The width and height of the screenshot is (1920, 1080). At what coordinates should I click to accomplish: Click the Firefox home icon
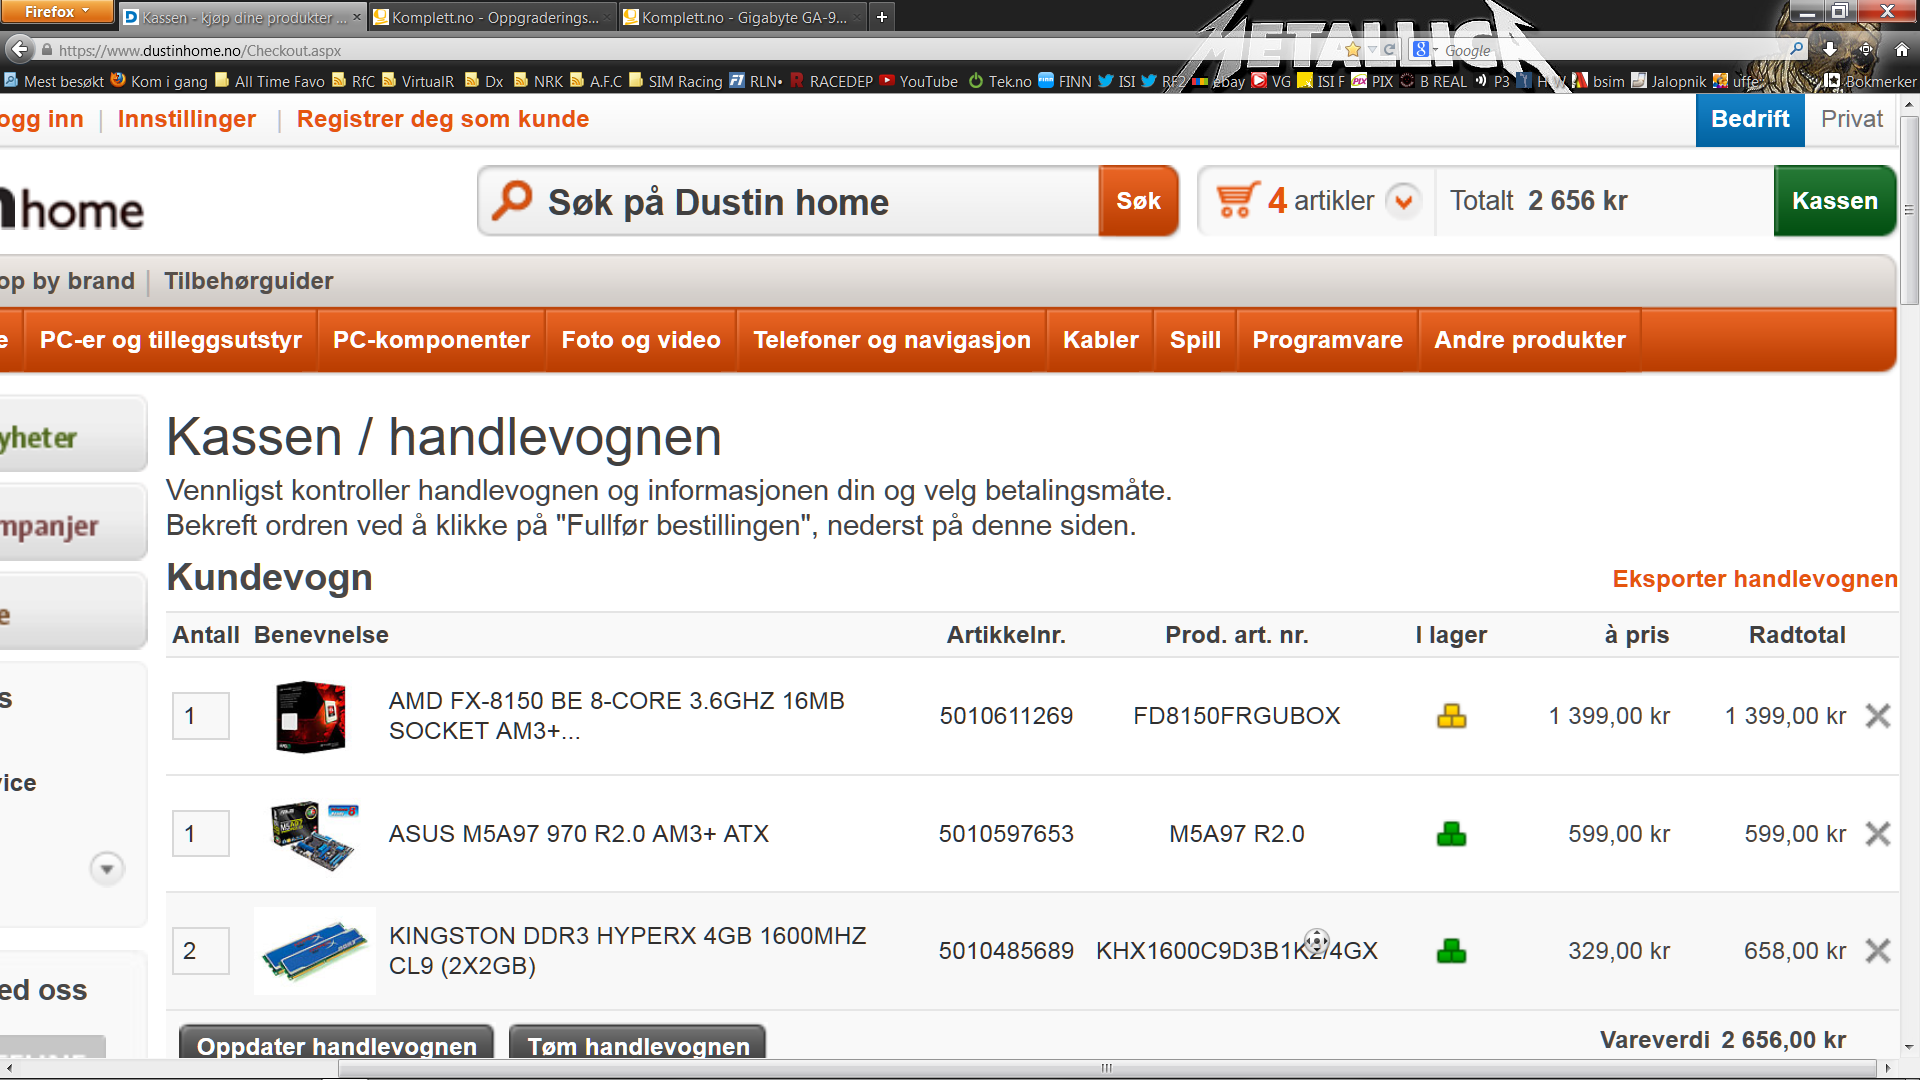[x=1901, y=49]
